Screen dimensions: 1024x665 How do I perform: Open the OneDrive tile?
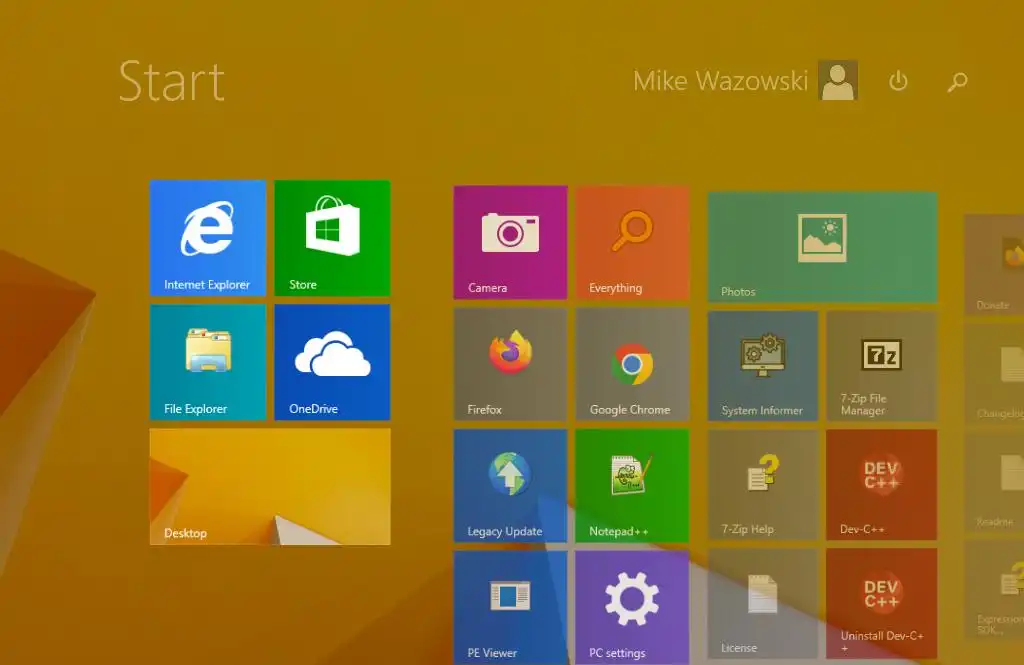332,362
